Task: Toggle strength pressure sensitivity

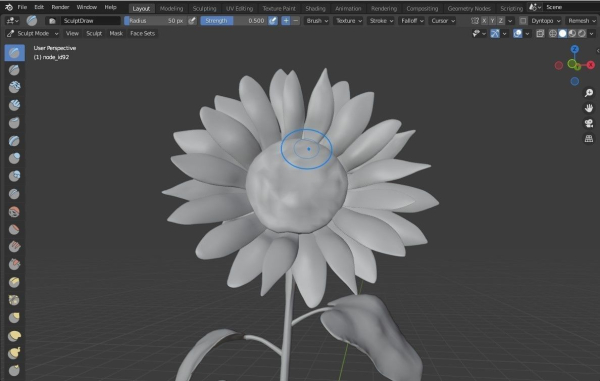Action: point(273,21)
